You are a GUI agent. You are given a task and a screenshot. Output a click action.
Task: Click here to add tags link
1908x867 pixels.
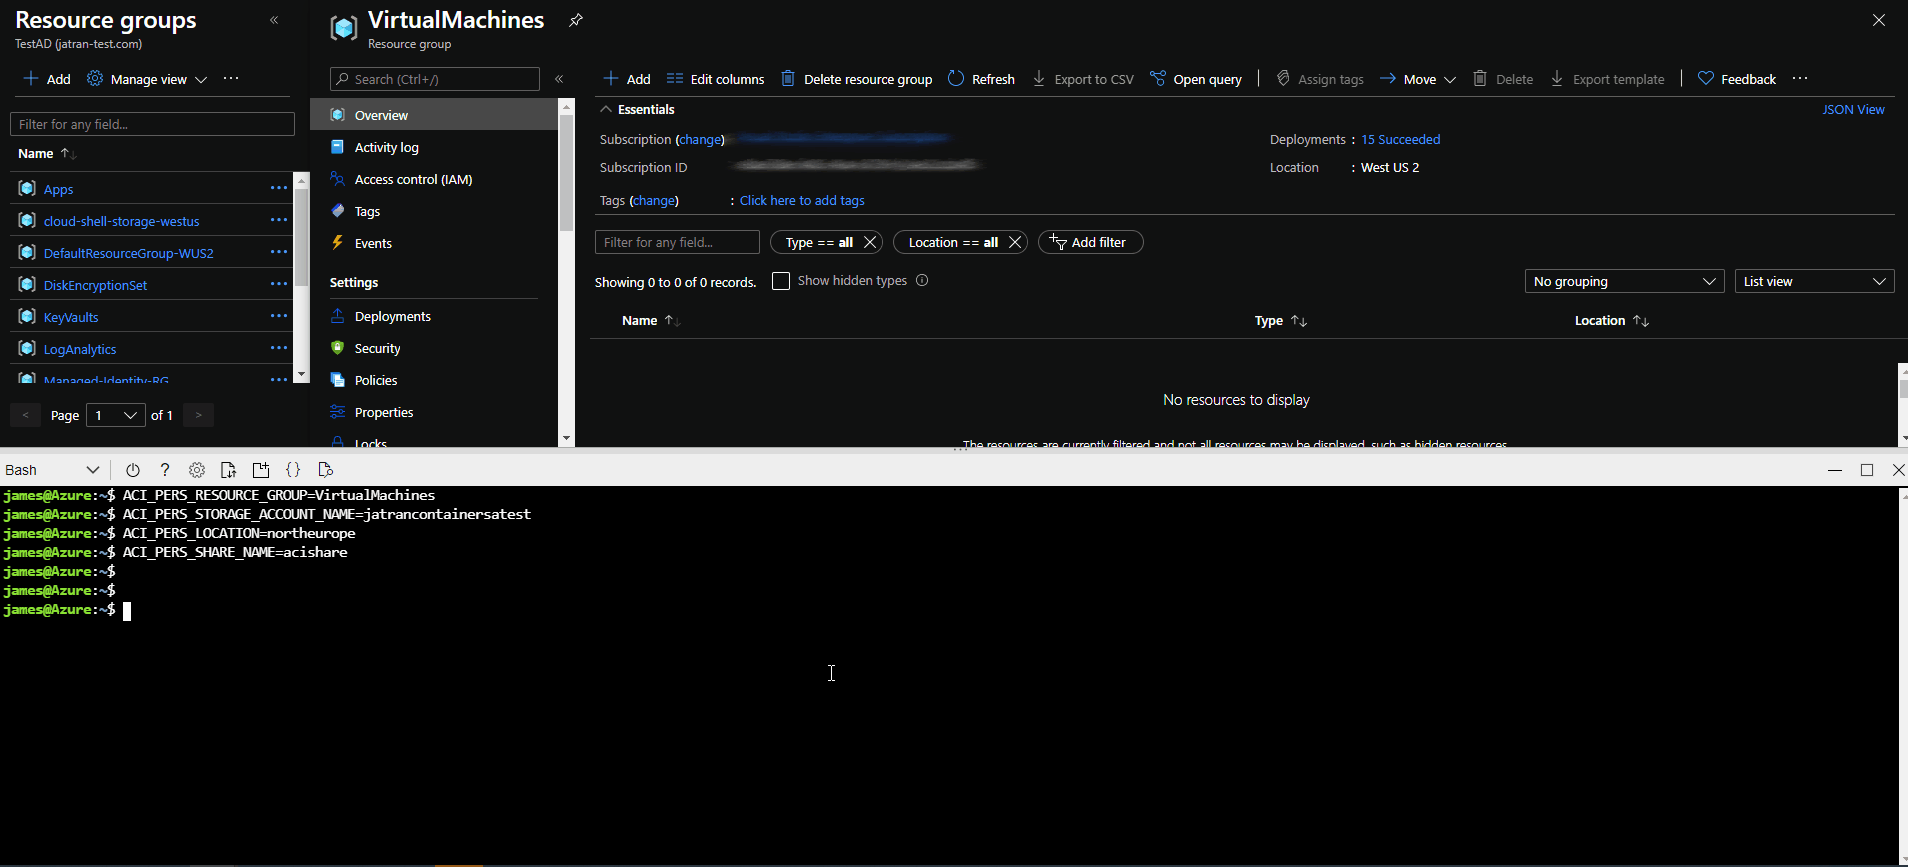(x=802, y=200)
